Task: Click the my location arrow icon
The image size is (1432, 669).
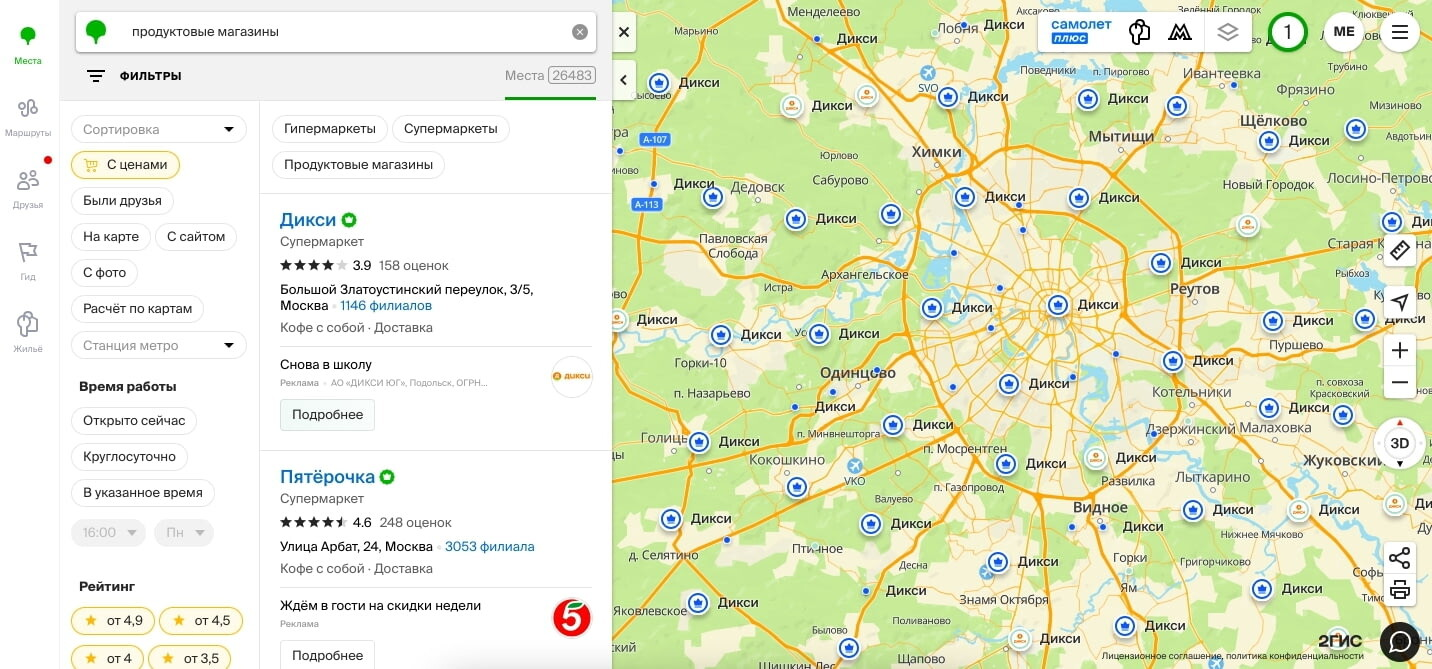Action: point(1399,302)
